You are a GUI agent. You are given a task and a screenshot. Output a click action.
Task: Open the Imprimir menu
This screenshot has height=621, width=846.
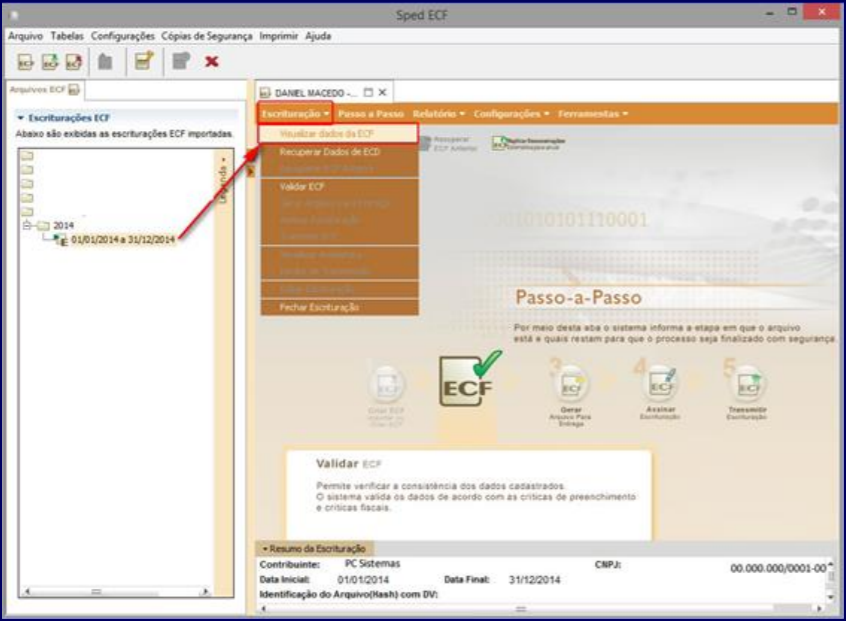(x=278, y=36)
